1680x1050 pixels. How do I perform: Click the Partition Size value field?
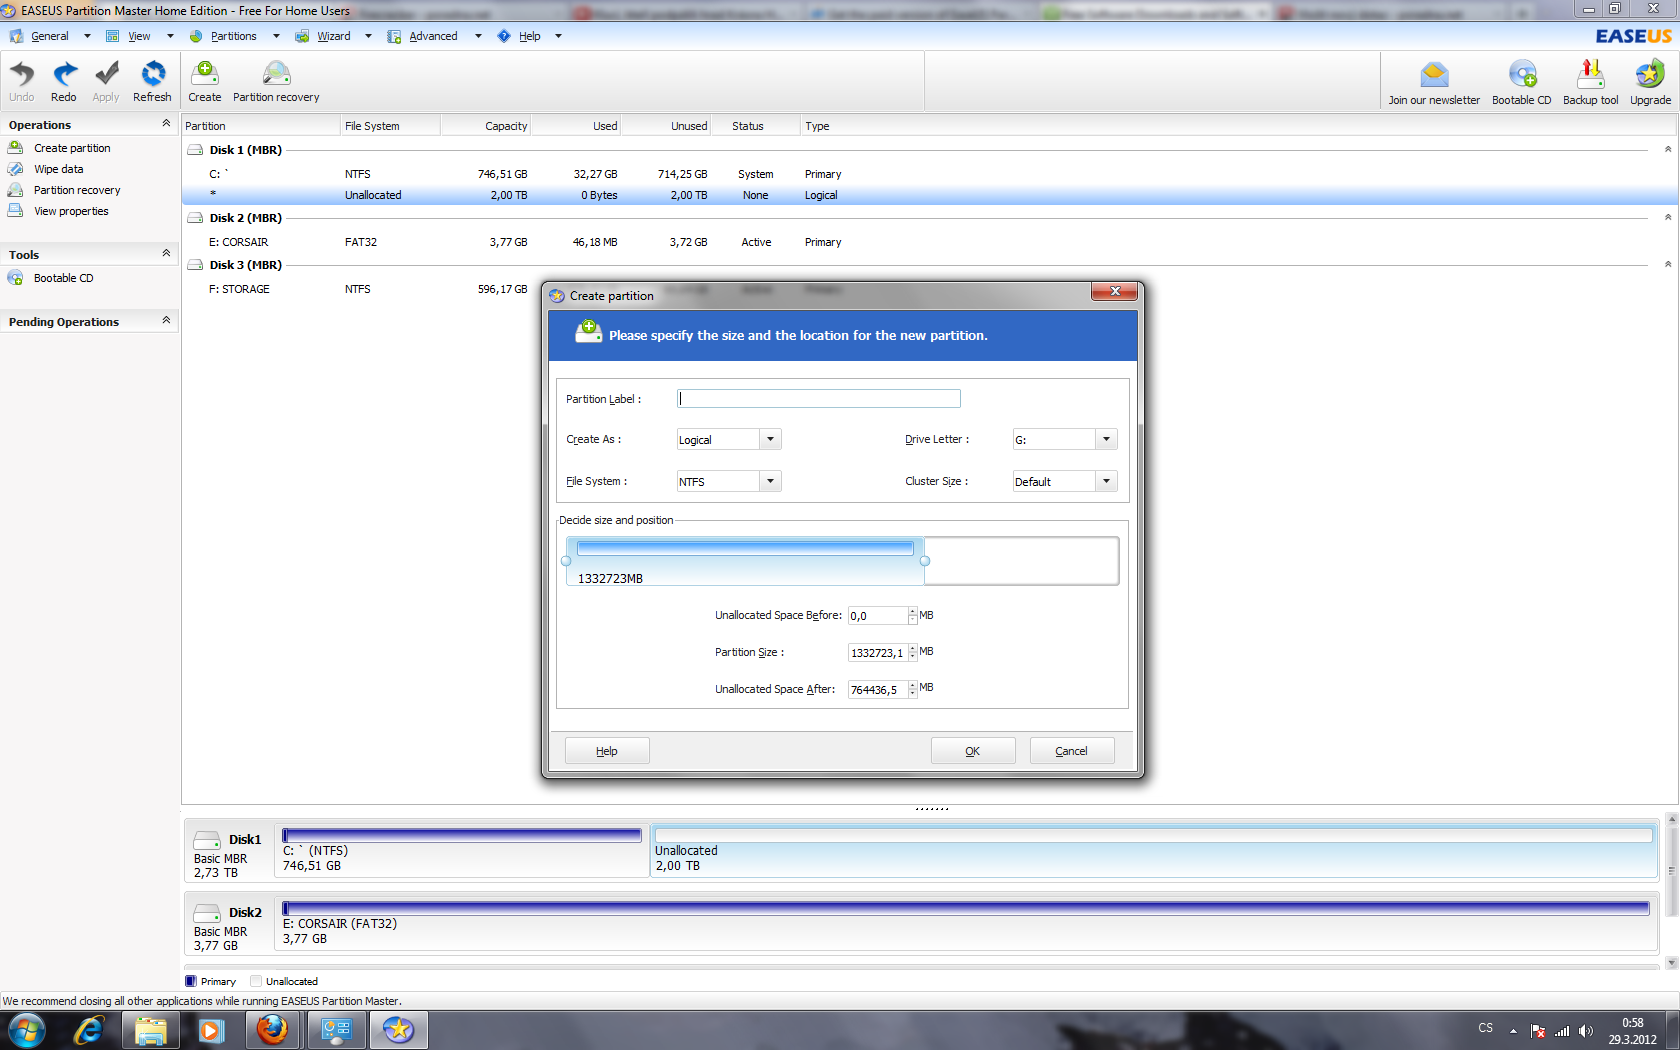(878, 652)
